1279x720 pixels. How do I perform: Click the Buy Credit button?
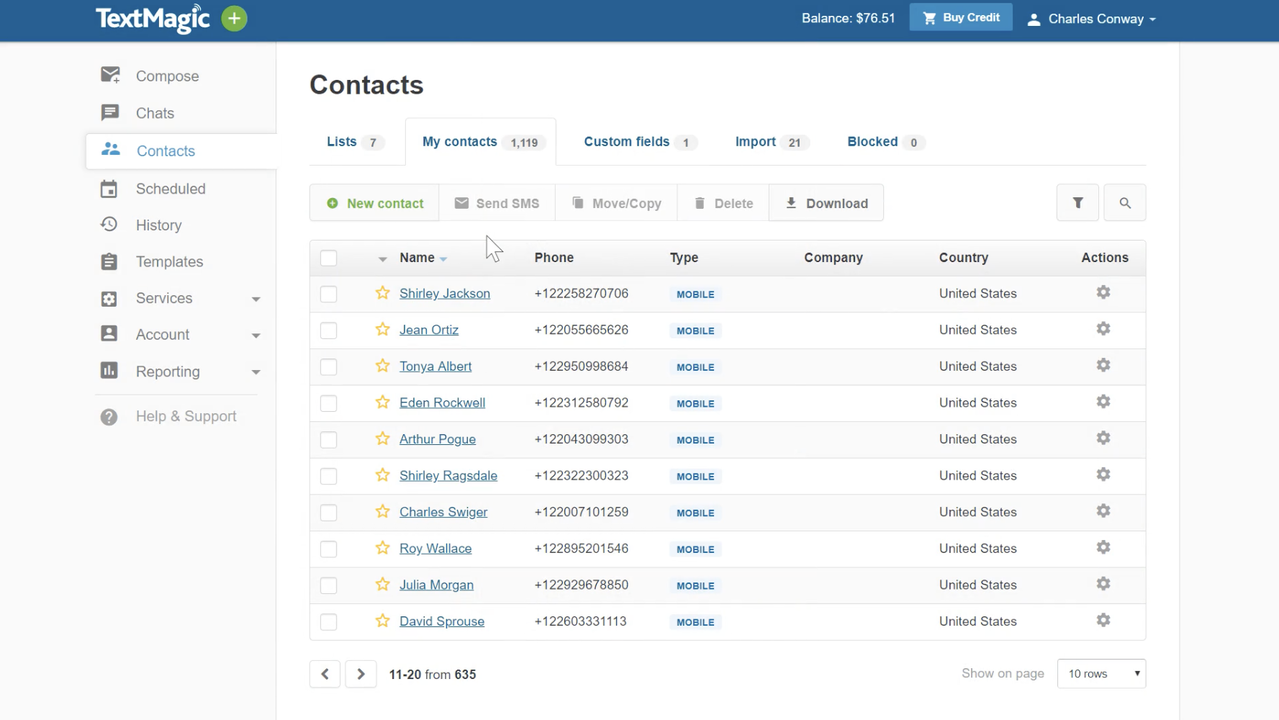tap(959, 17)
